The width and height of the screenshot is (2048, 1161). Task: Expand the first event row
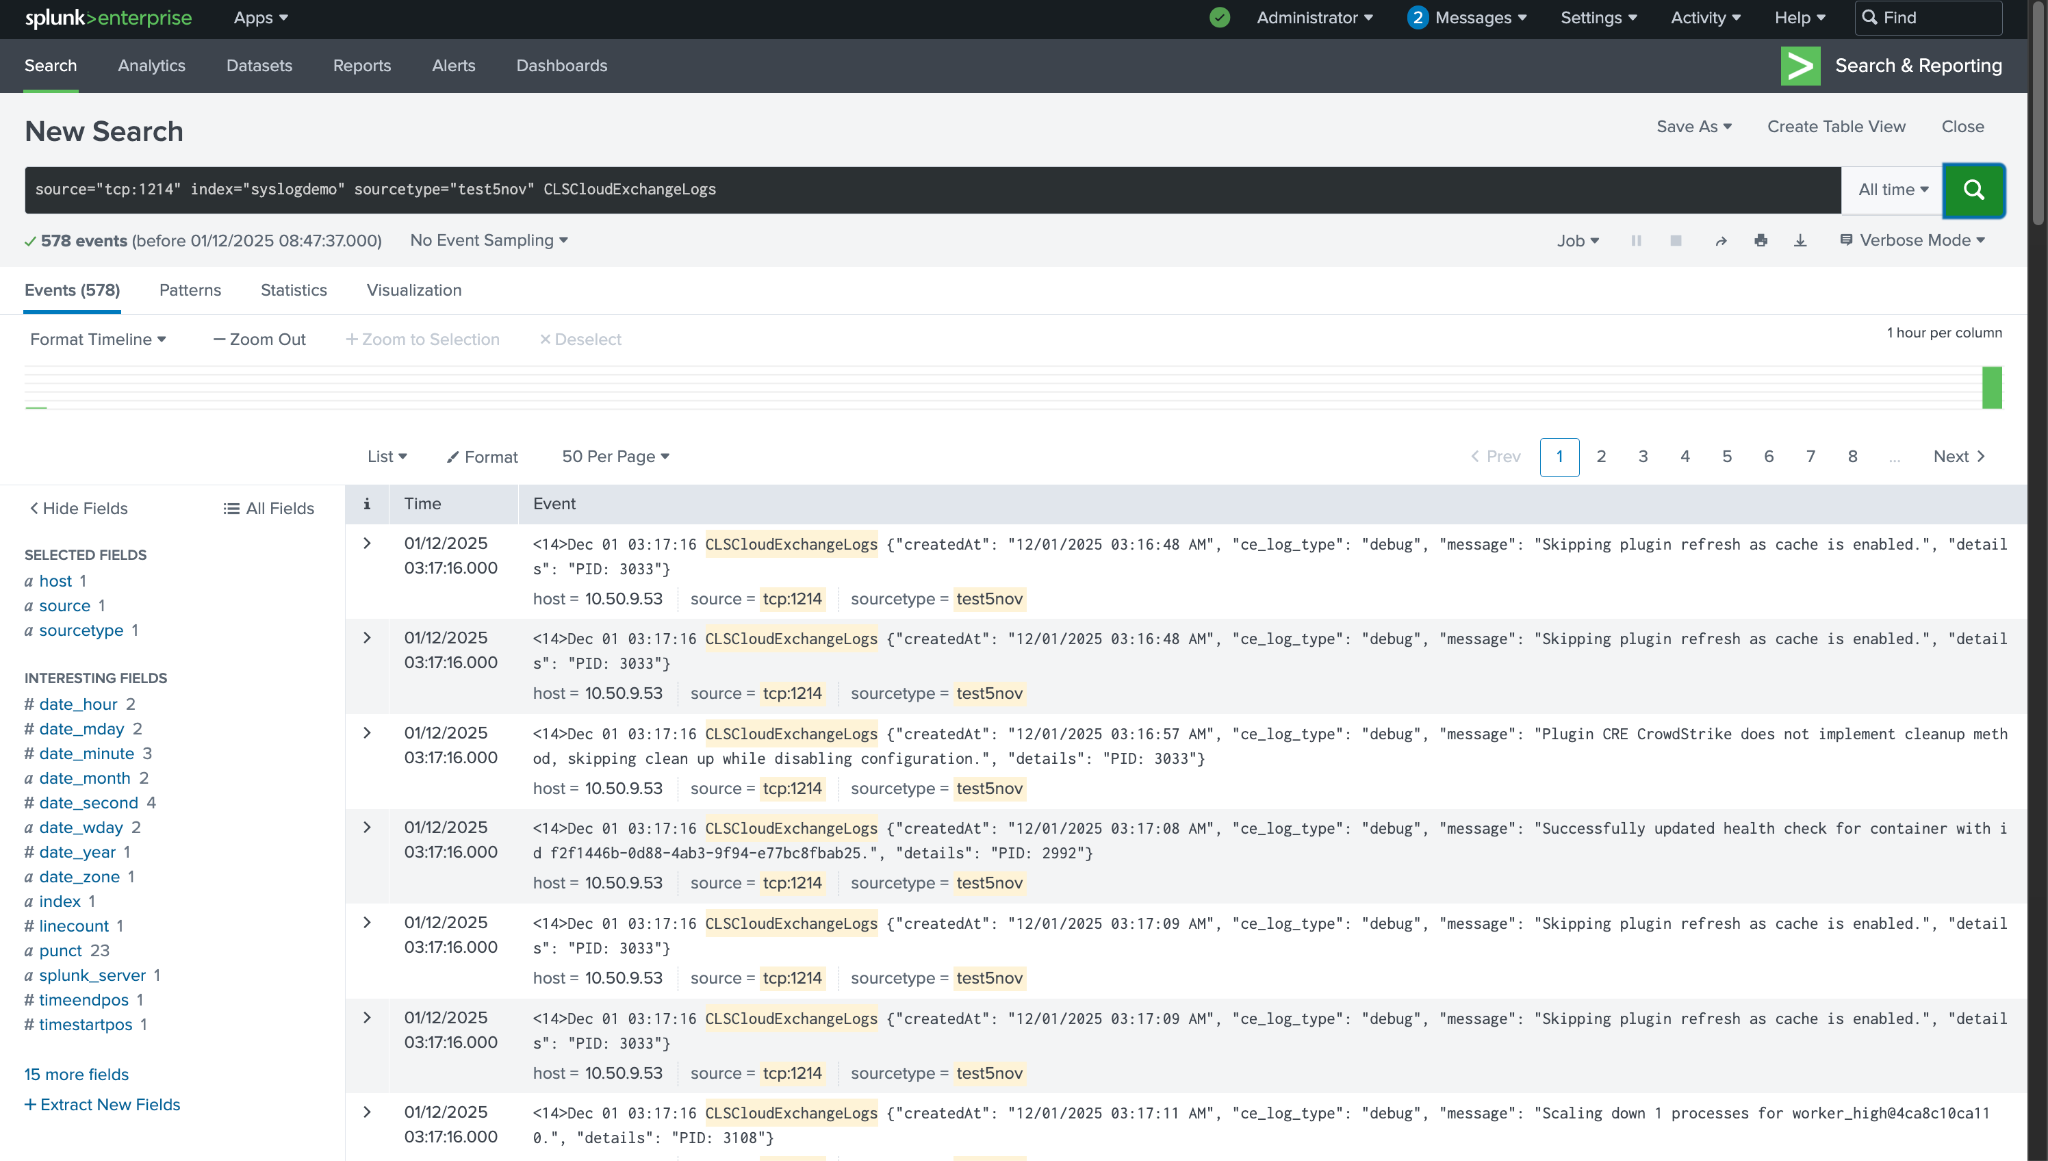(367, 544)
